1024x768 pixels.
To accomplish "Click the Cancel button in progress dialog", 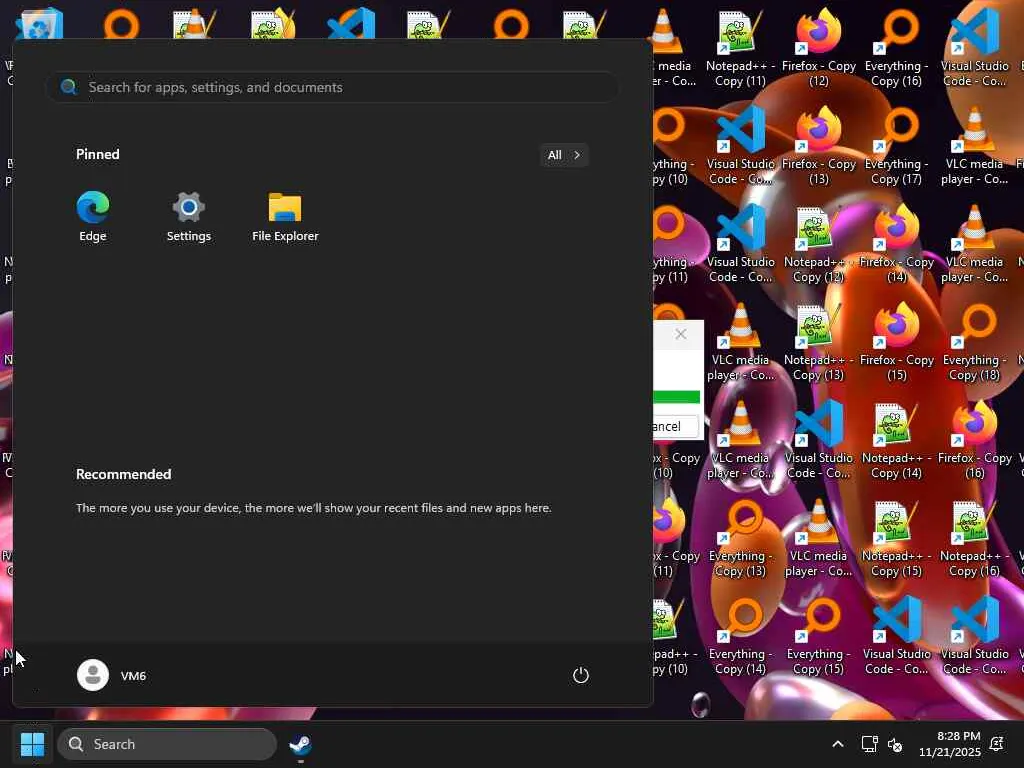I will coord(675,426).
